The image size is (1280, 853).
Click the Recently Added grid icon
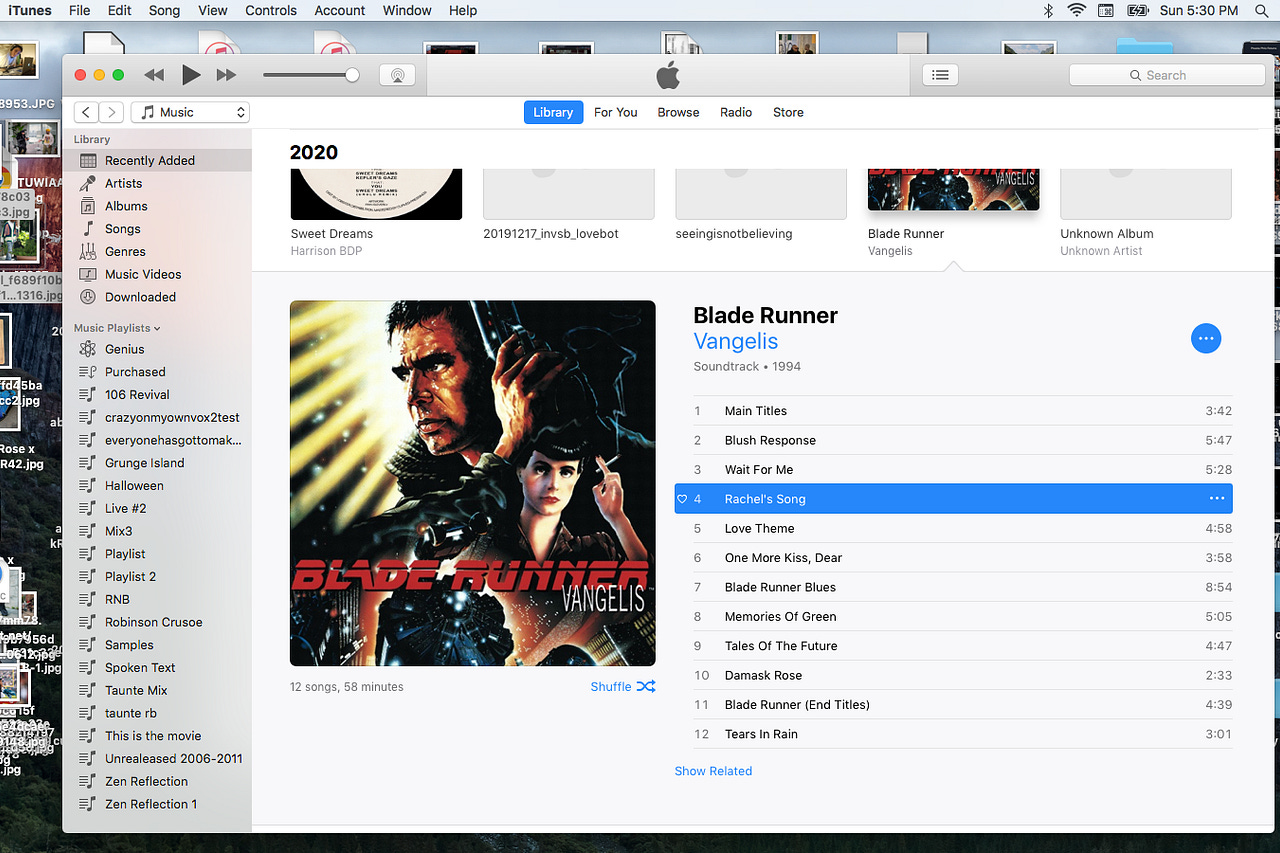[x=88, y=161]
